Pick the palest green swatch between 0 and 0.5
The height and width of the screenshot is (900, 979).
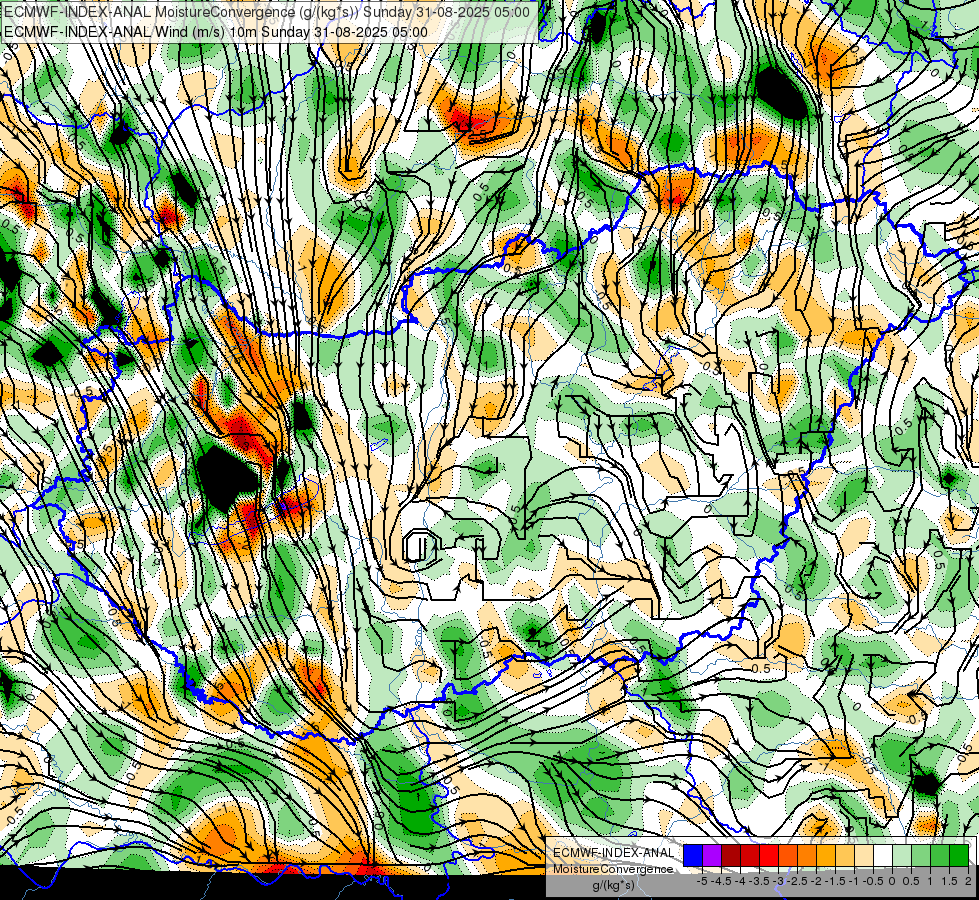pyautogui.click(x=902, y=856)
